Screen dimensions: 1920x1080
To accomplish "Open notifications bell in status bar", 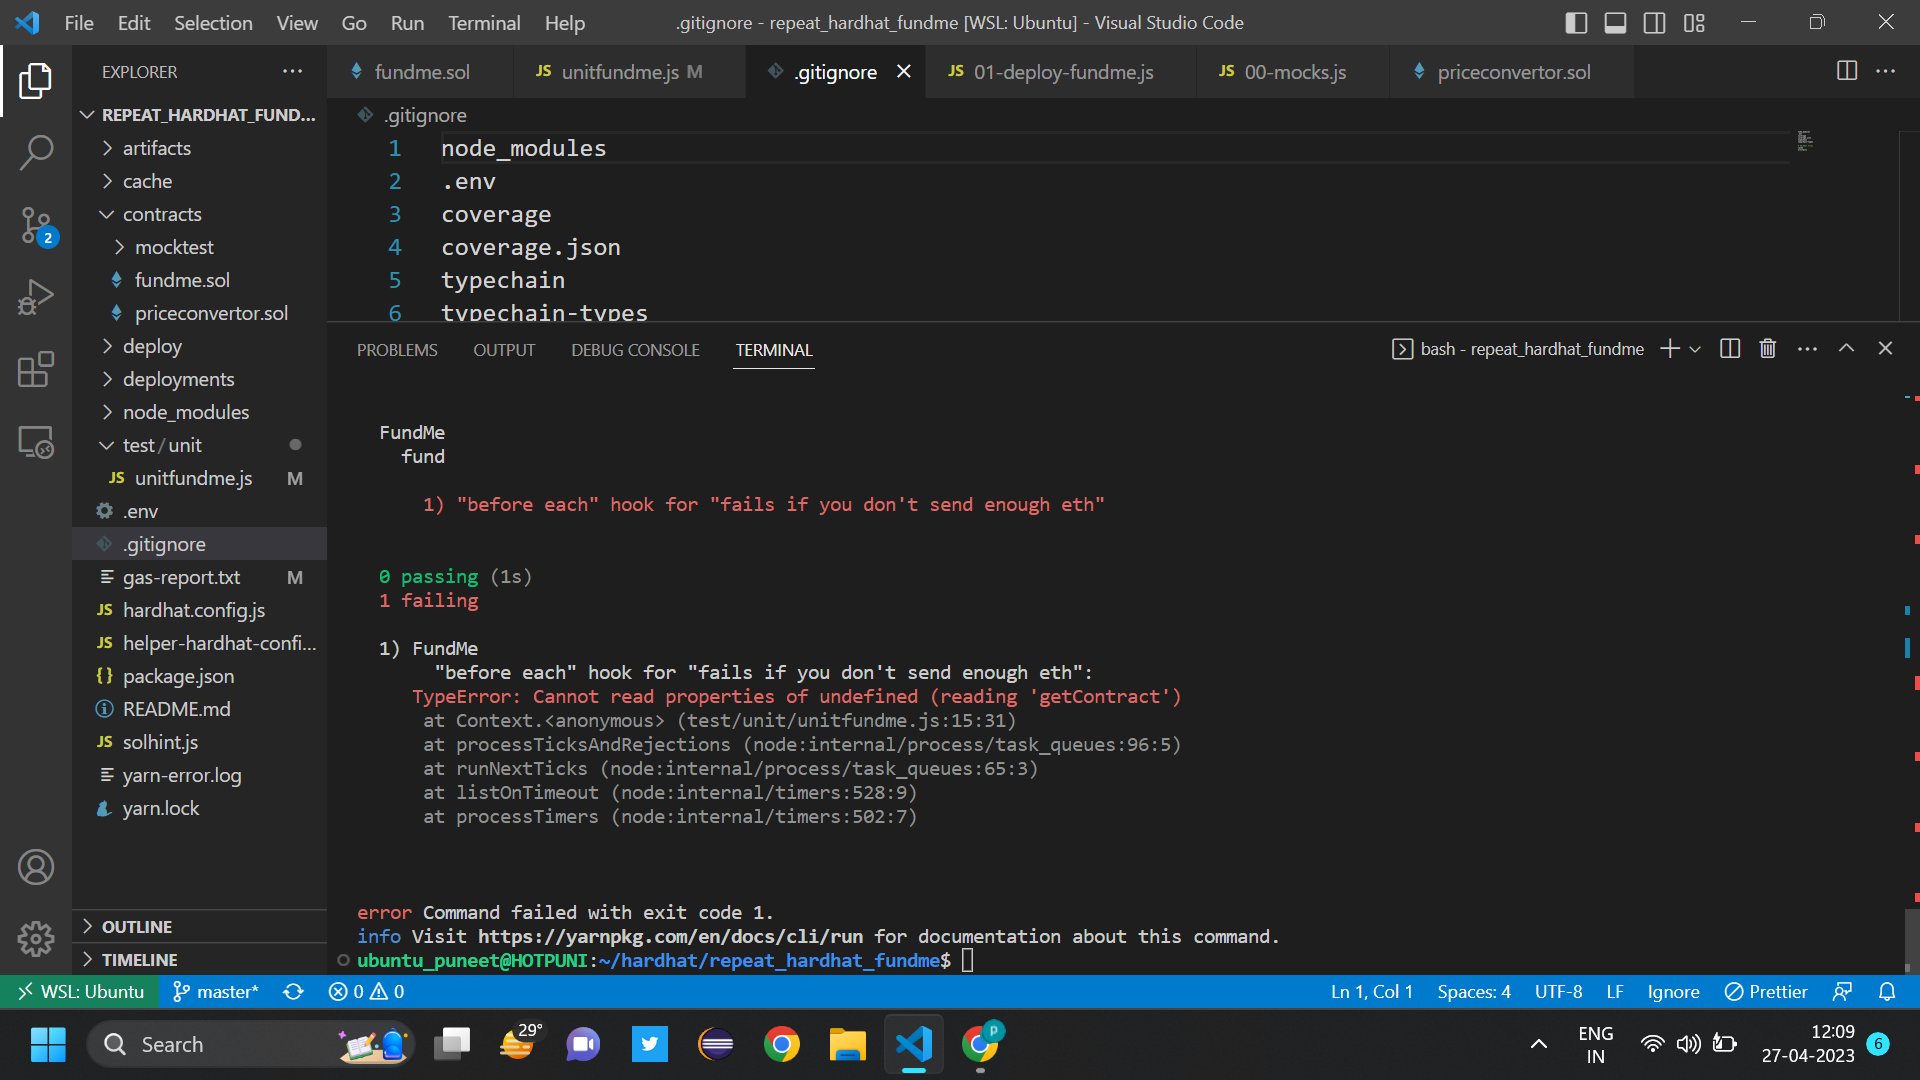I will [x=1887, y=992].
